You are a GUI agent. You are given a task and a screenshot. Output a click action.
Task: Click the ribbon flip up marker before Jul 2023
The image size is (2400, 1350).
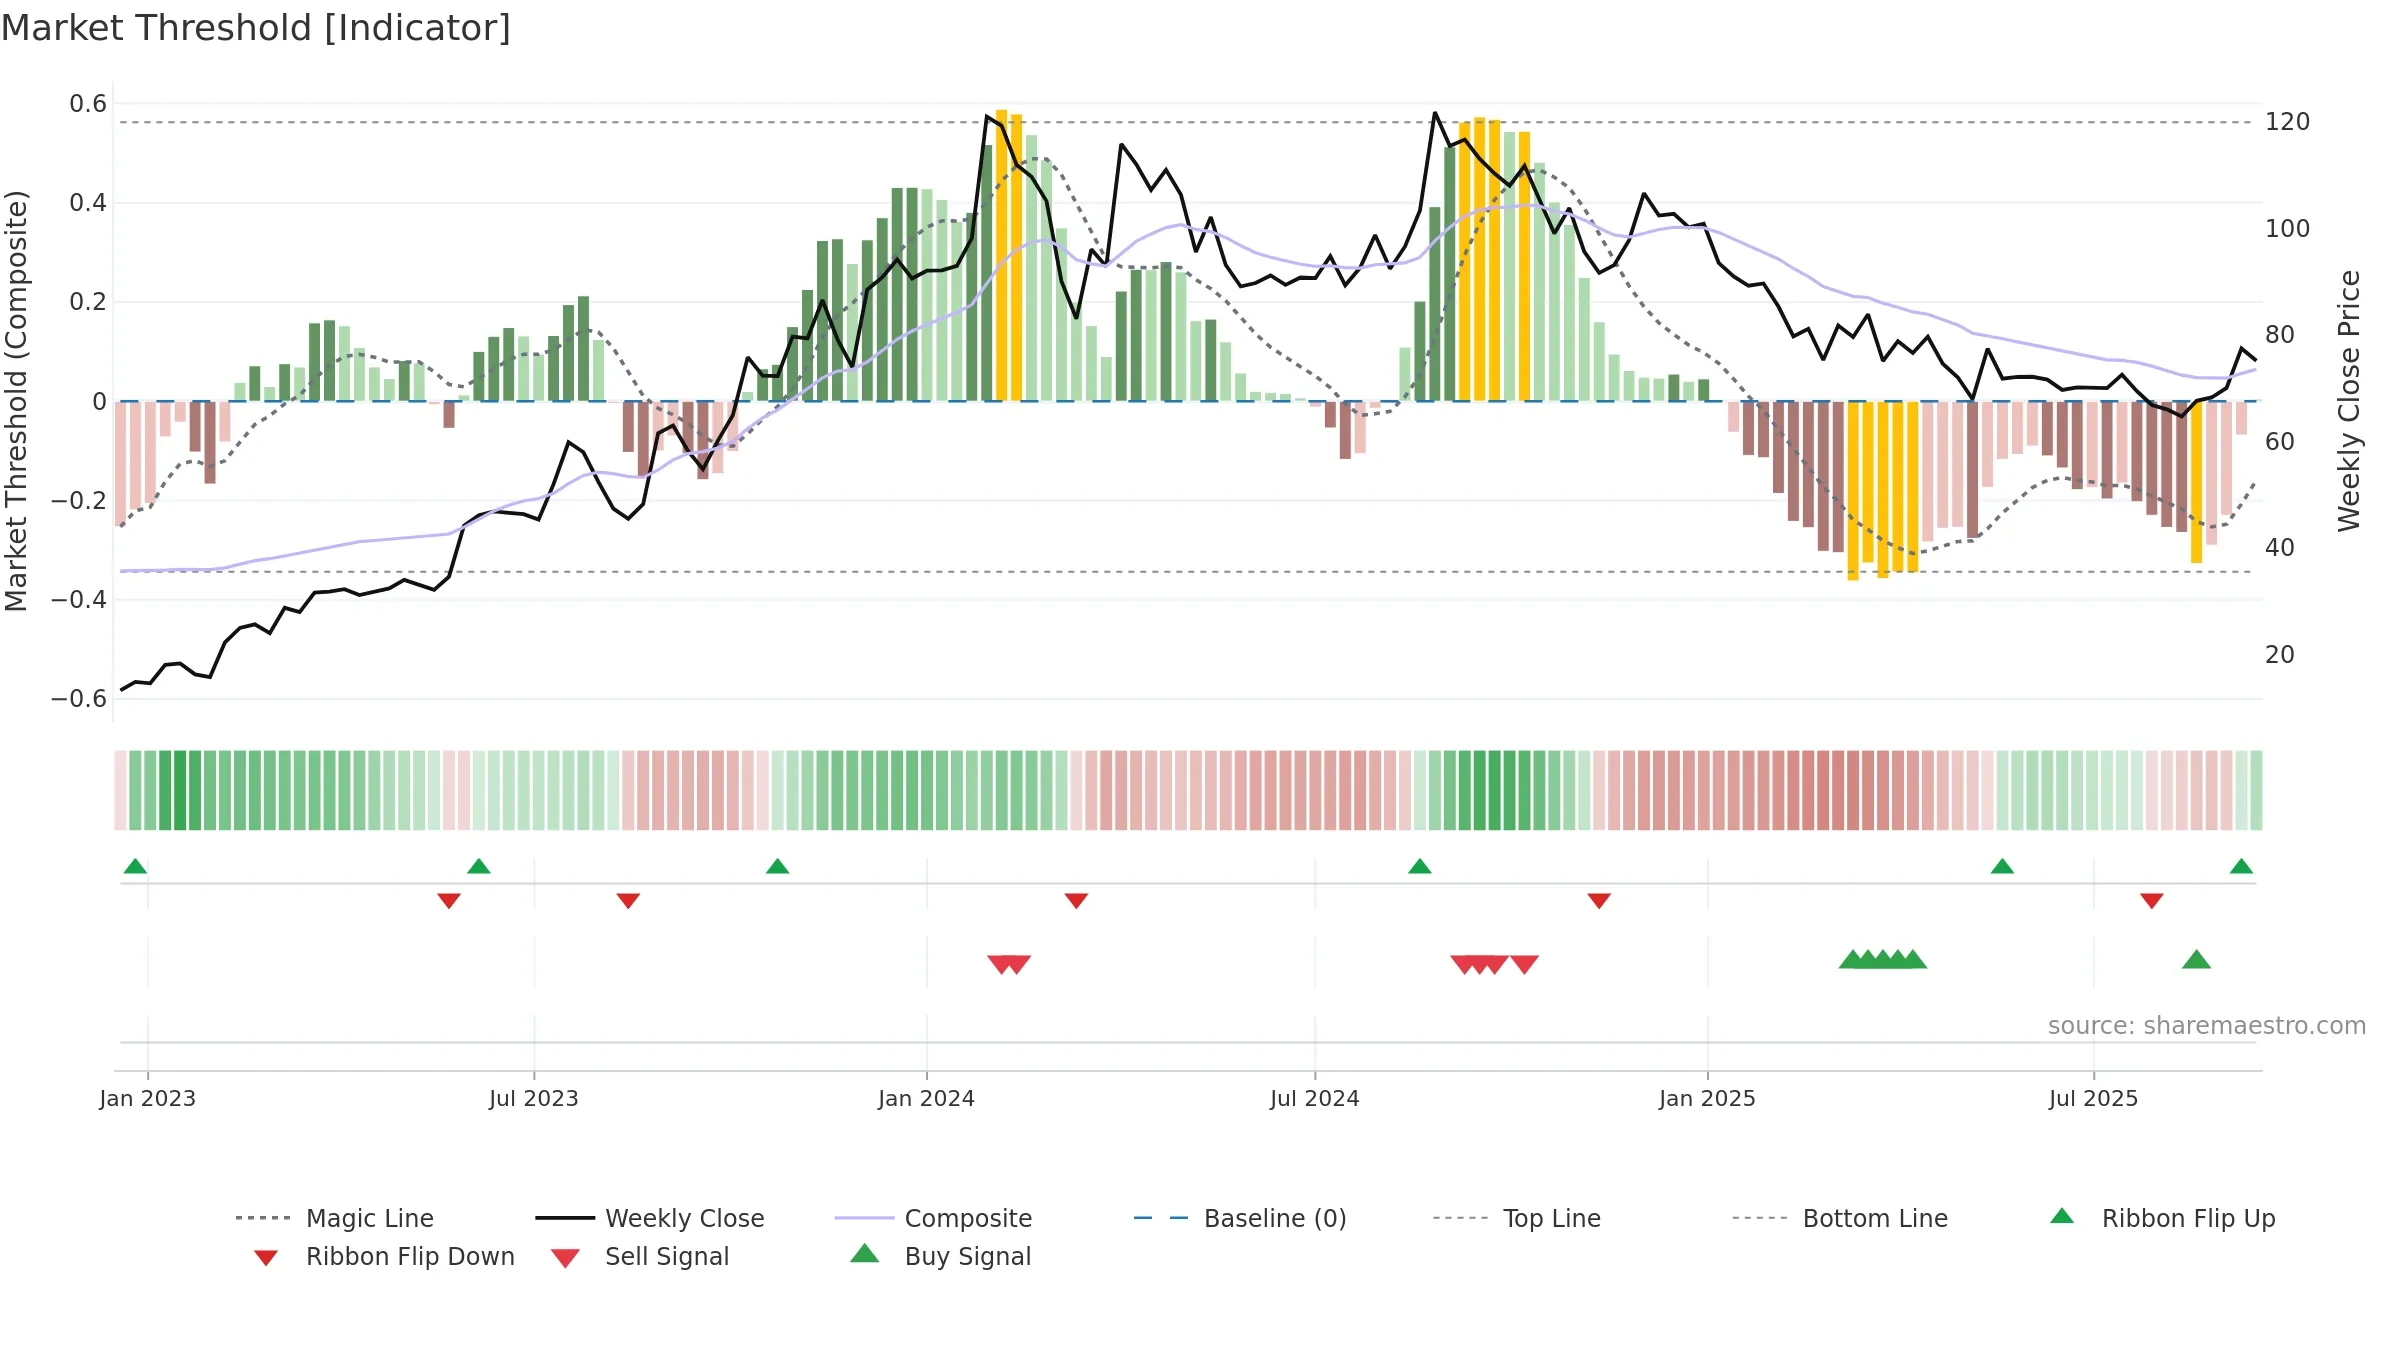(479, 866)
